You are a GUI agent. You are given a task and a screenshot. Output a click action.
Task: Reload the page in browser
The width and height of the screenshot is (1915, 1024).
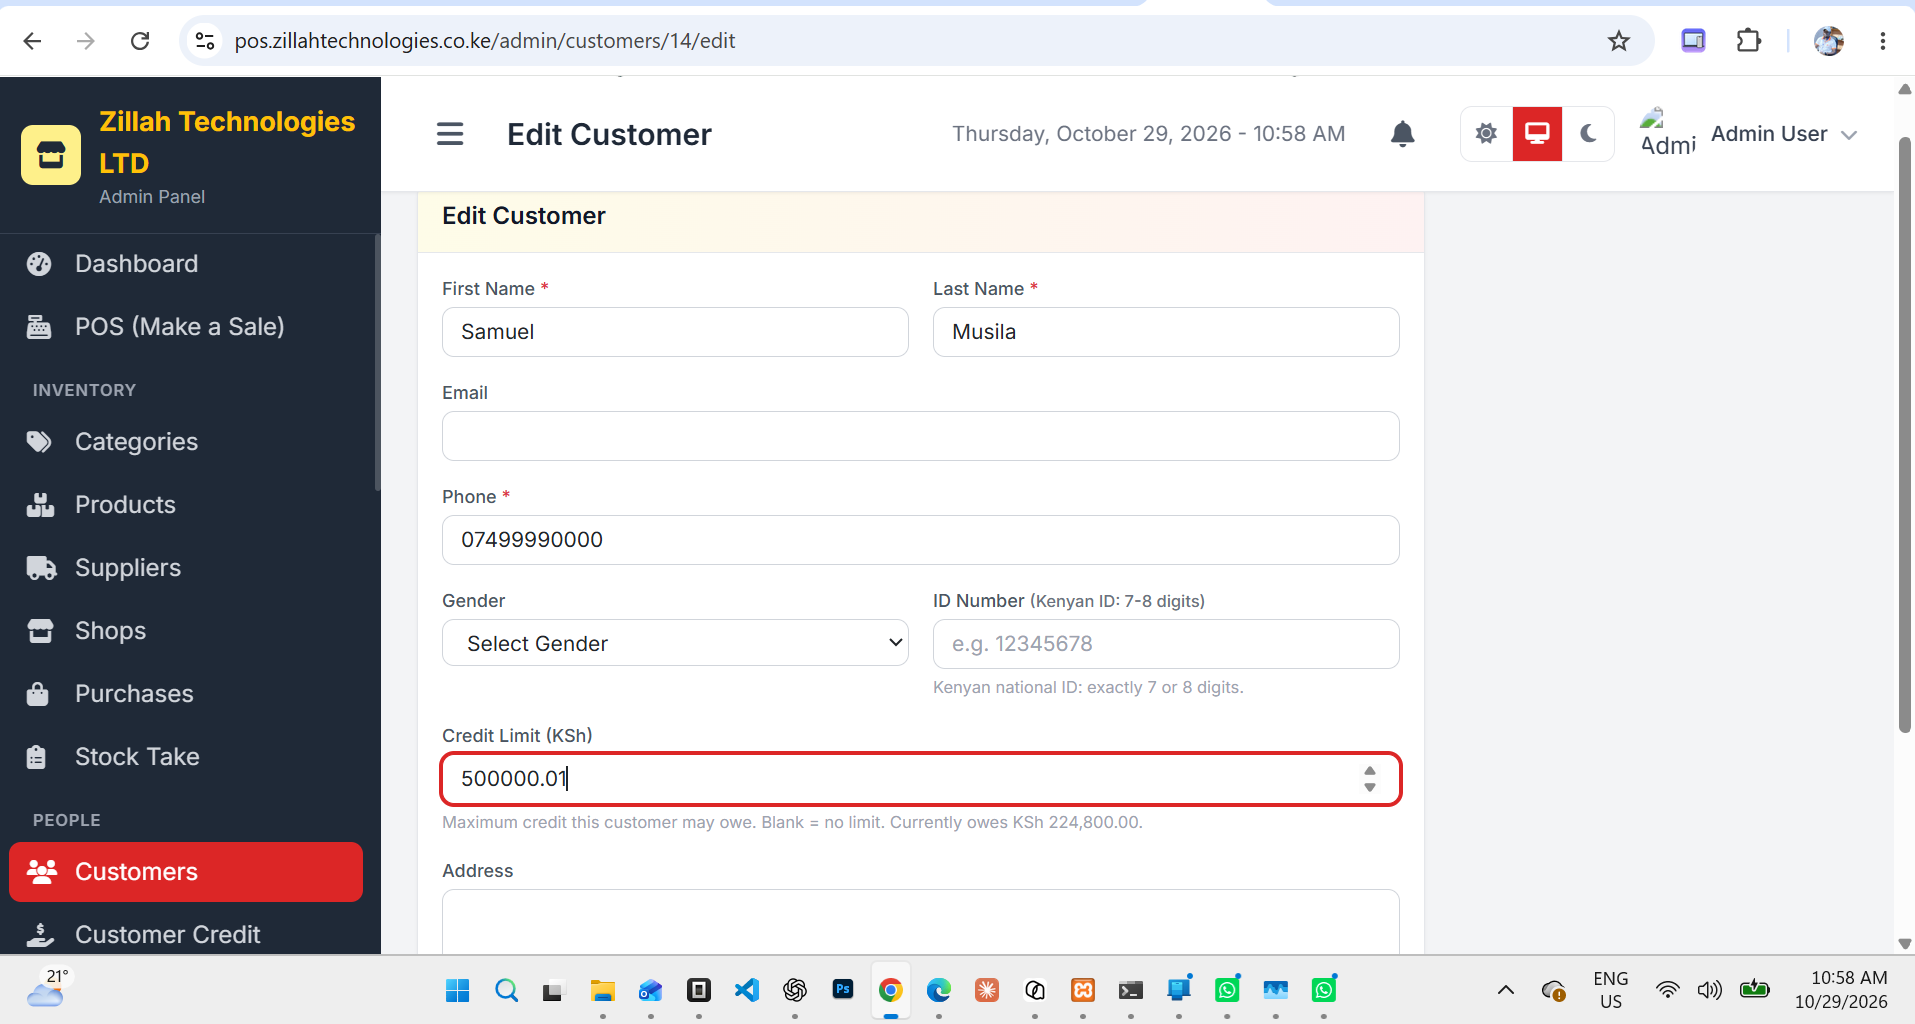[140, 41]
